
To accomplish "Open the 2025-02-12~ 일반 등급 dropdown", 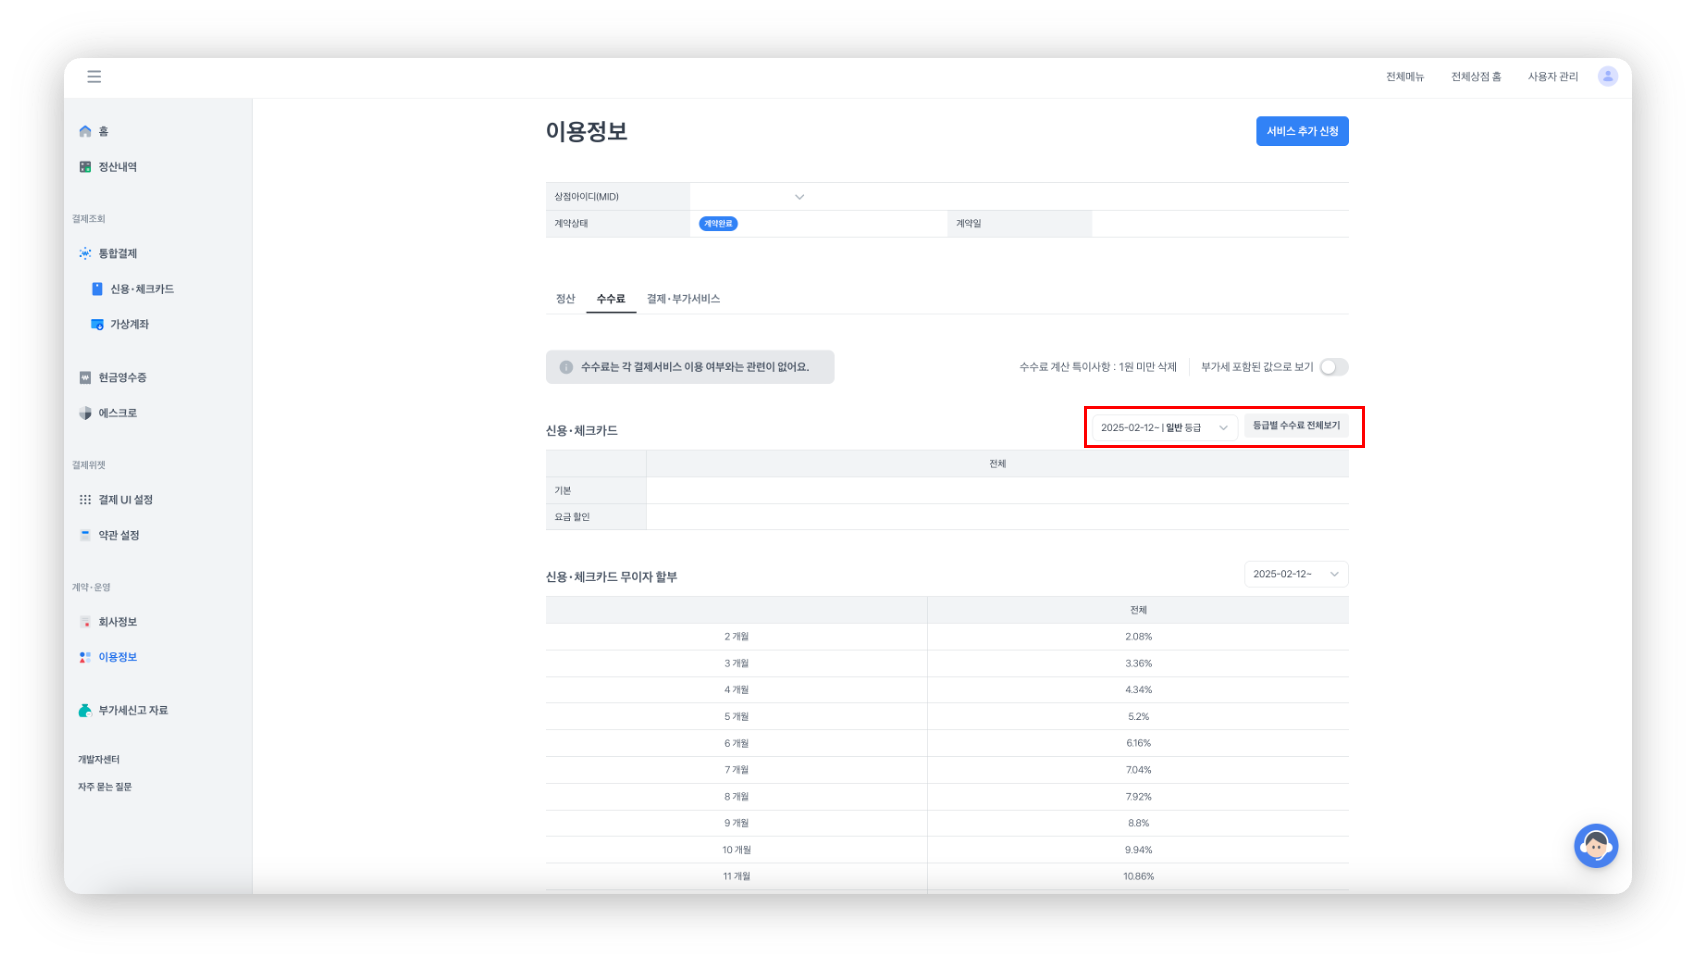I will tap(1164, 428).
